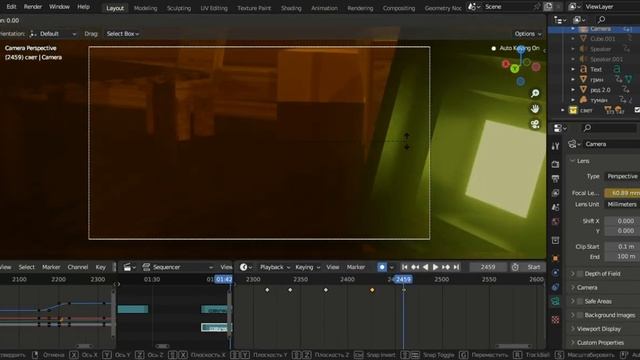This screenshot has height=360, width=640.
Task: Click the current frame field showing 2459
Action: pos(487,267)
